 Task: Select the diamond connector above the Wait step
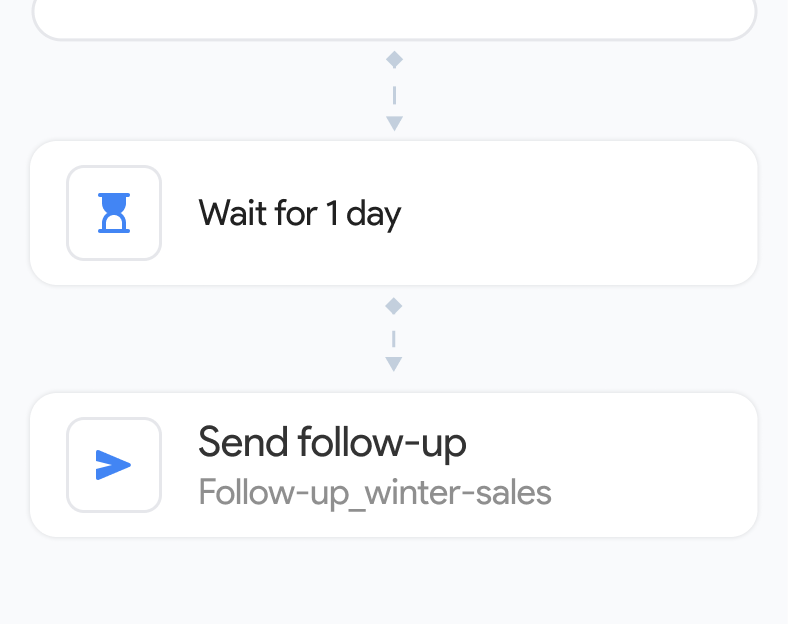tap(395, 60)
